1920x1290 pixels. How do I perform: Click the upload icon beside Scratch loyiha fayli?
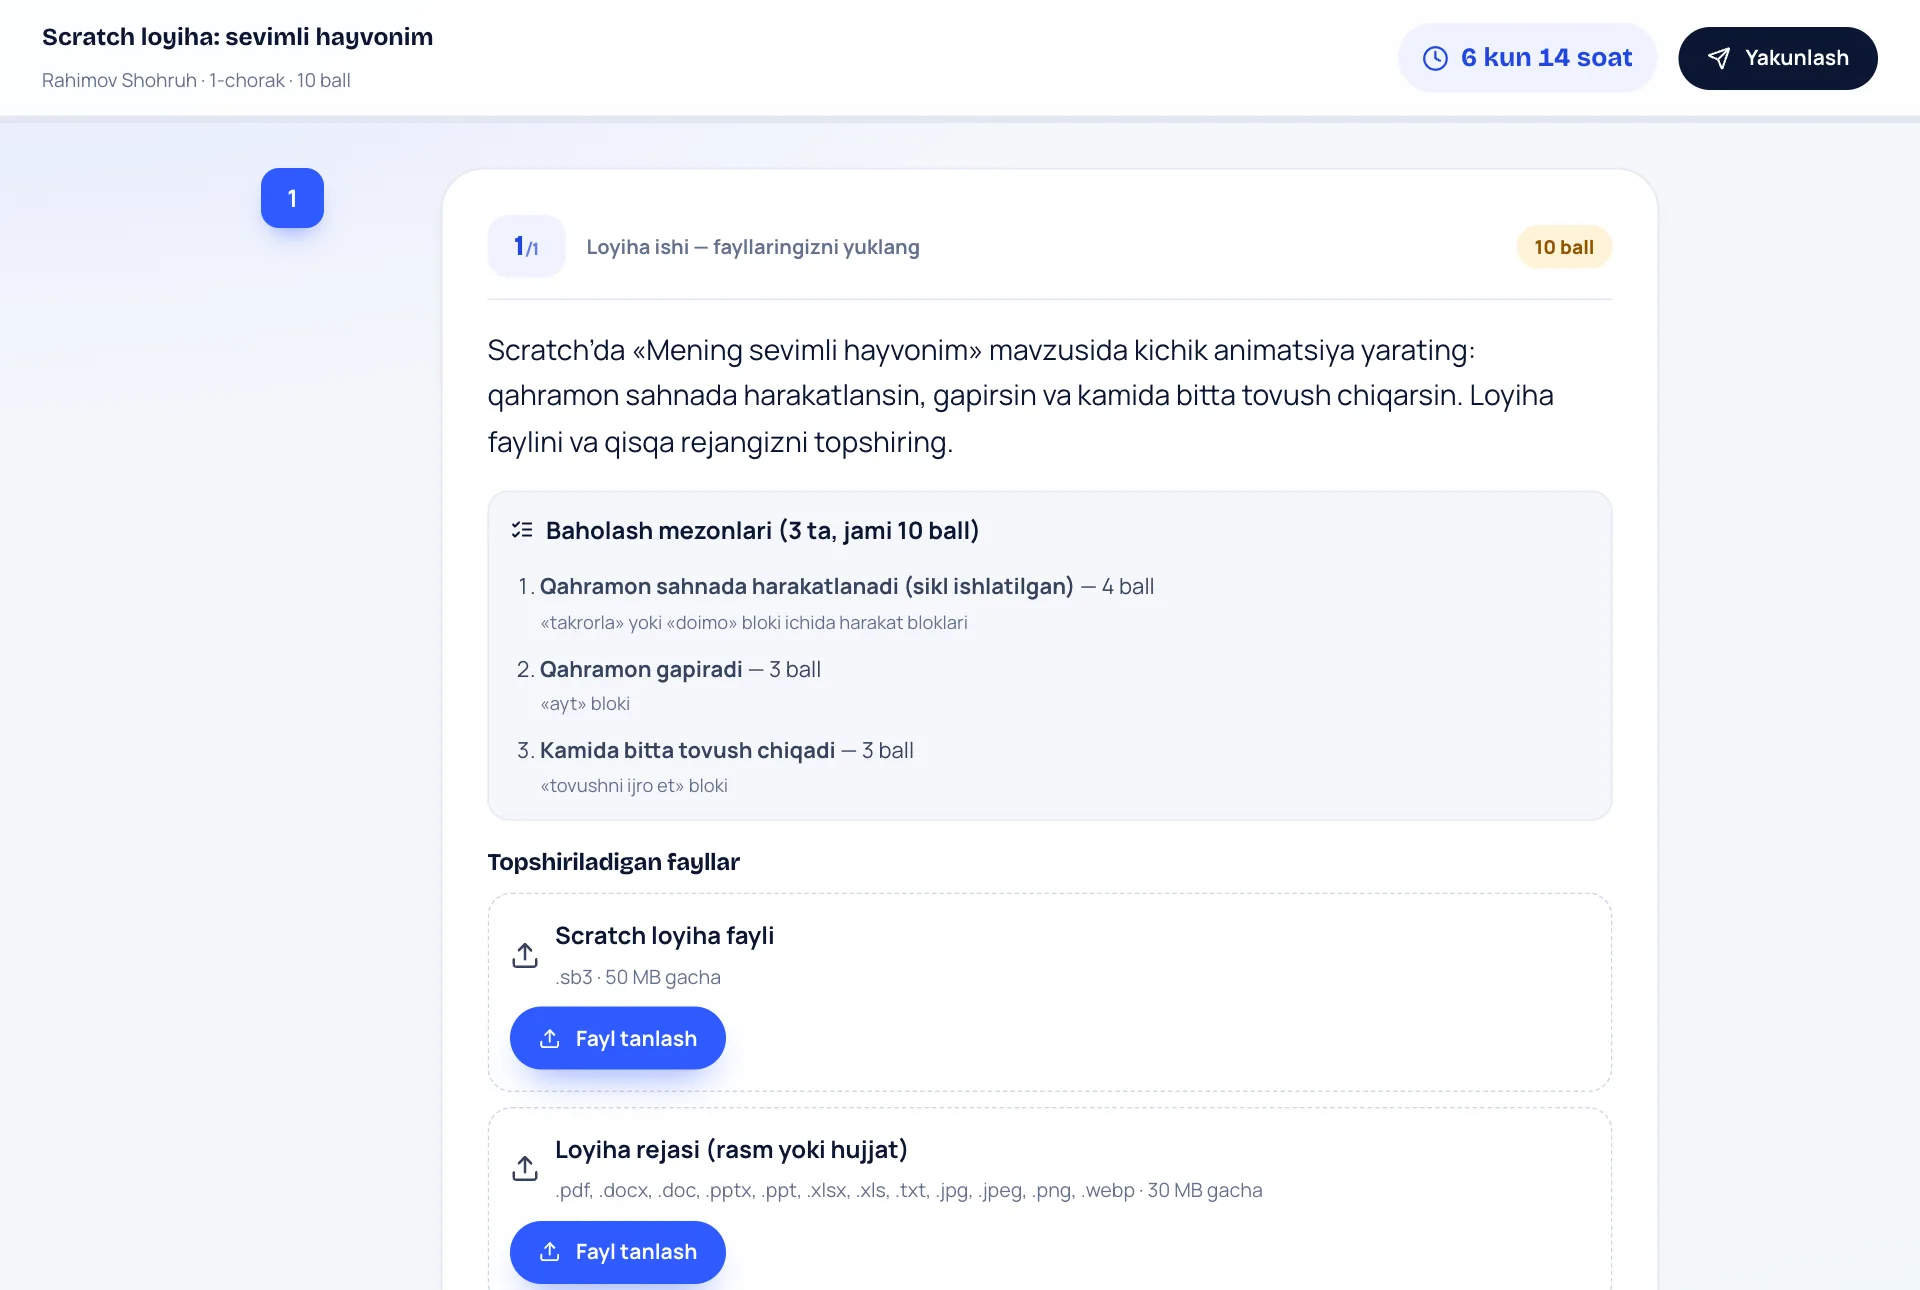point(525,955)
